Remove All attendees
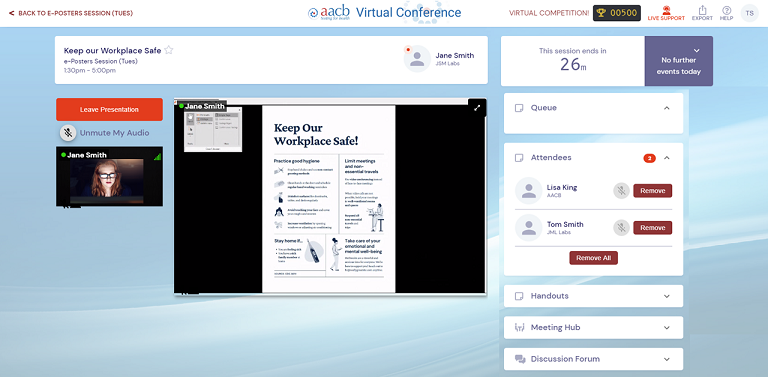Screen dimensions: 768x377 tap(593, 258)
